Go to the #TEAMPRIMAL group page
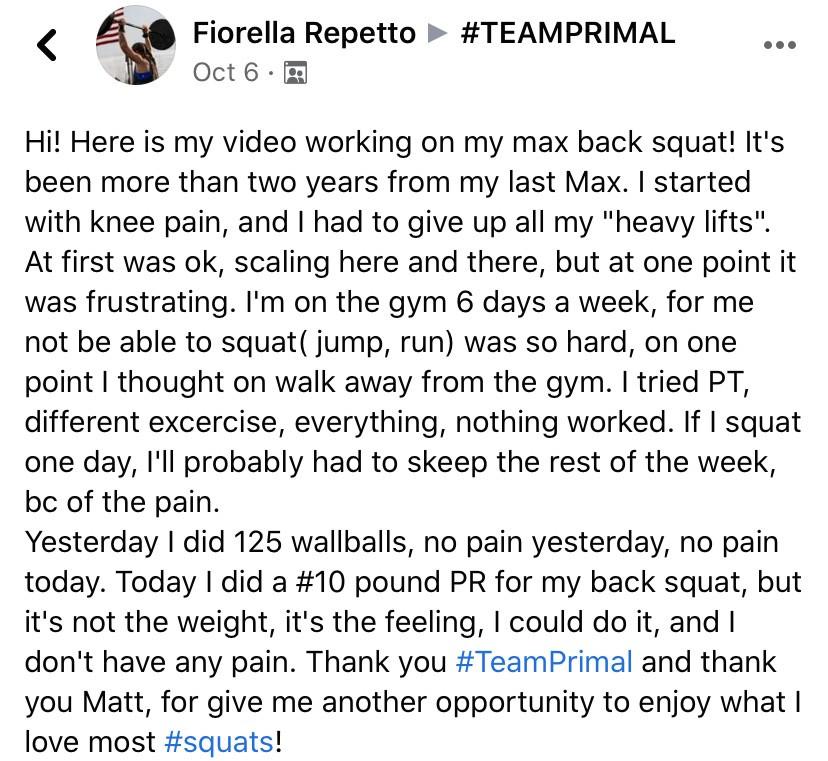The width and height of the screenshot is (828, 761). pos(567,33)
